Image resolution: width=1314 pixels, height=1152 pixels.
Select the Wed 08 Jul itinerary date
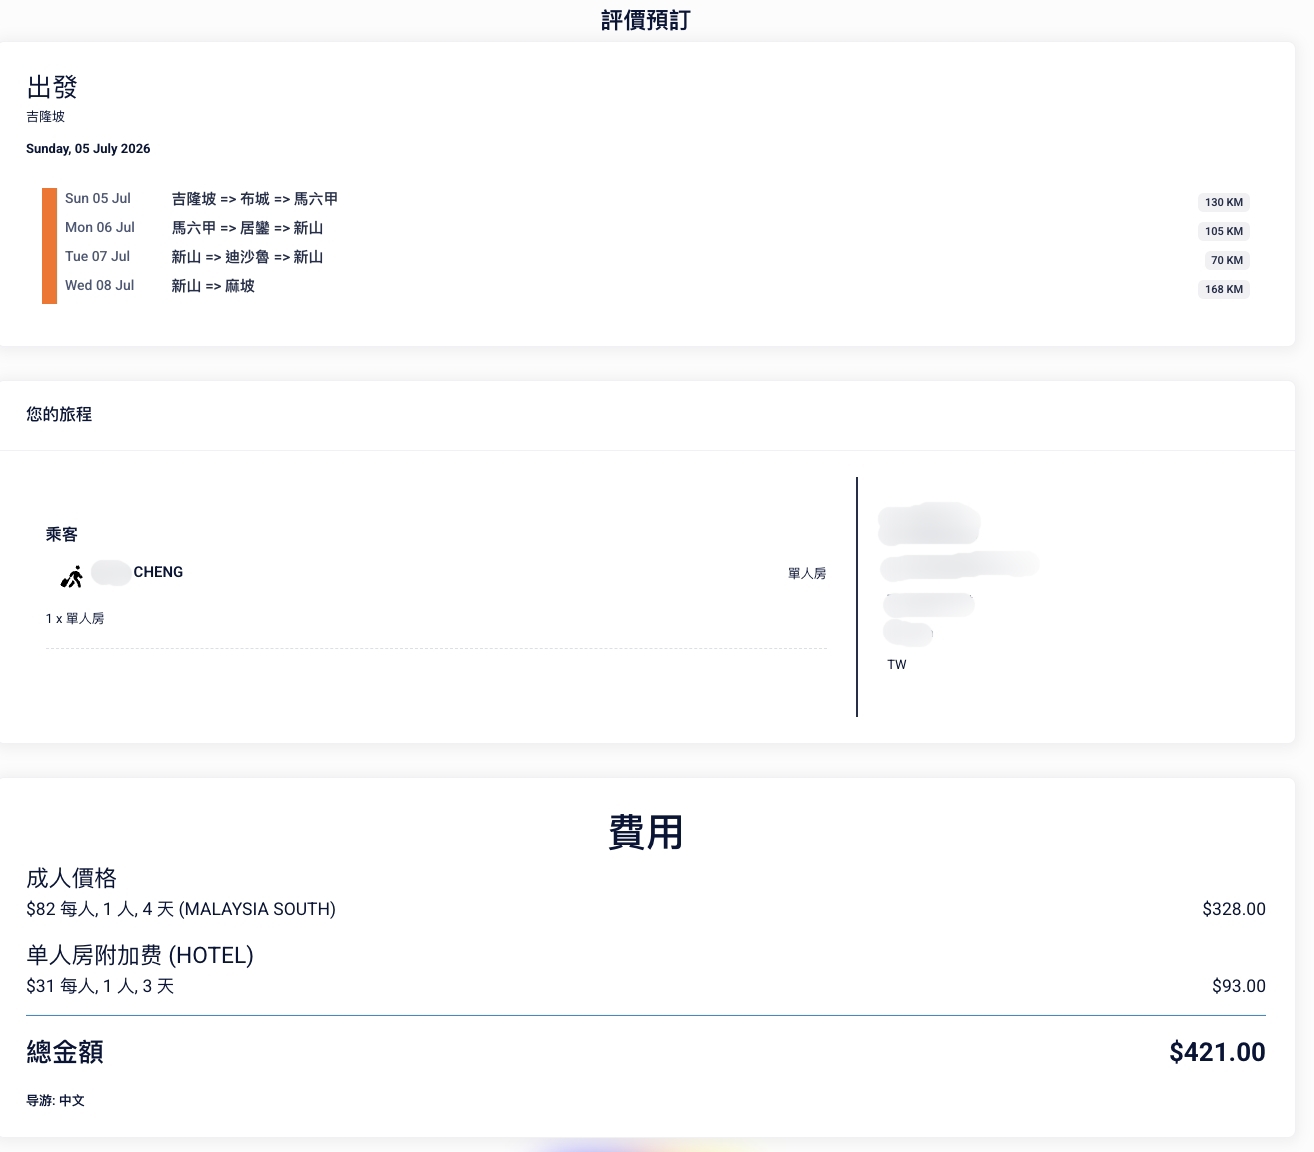click(100, 285)
